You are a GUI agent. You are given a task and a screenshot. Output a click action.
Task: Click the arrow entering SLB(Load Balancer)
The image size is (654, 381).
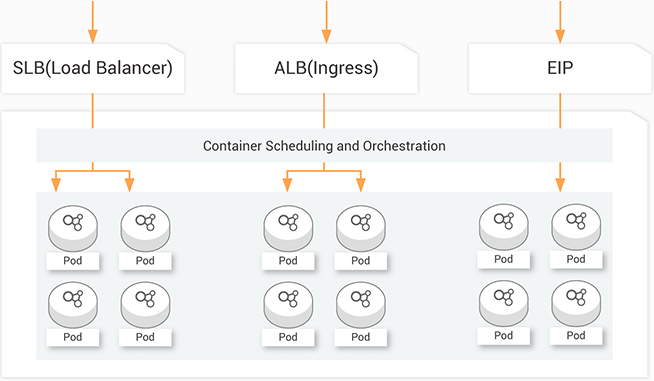93,22
